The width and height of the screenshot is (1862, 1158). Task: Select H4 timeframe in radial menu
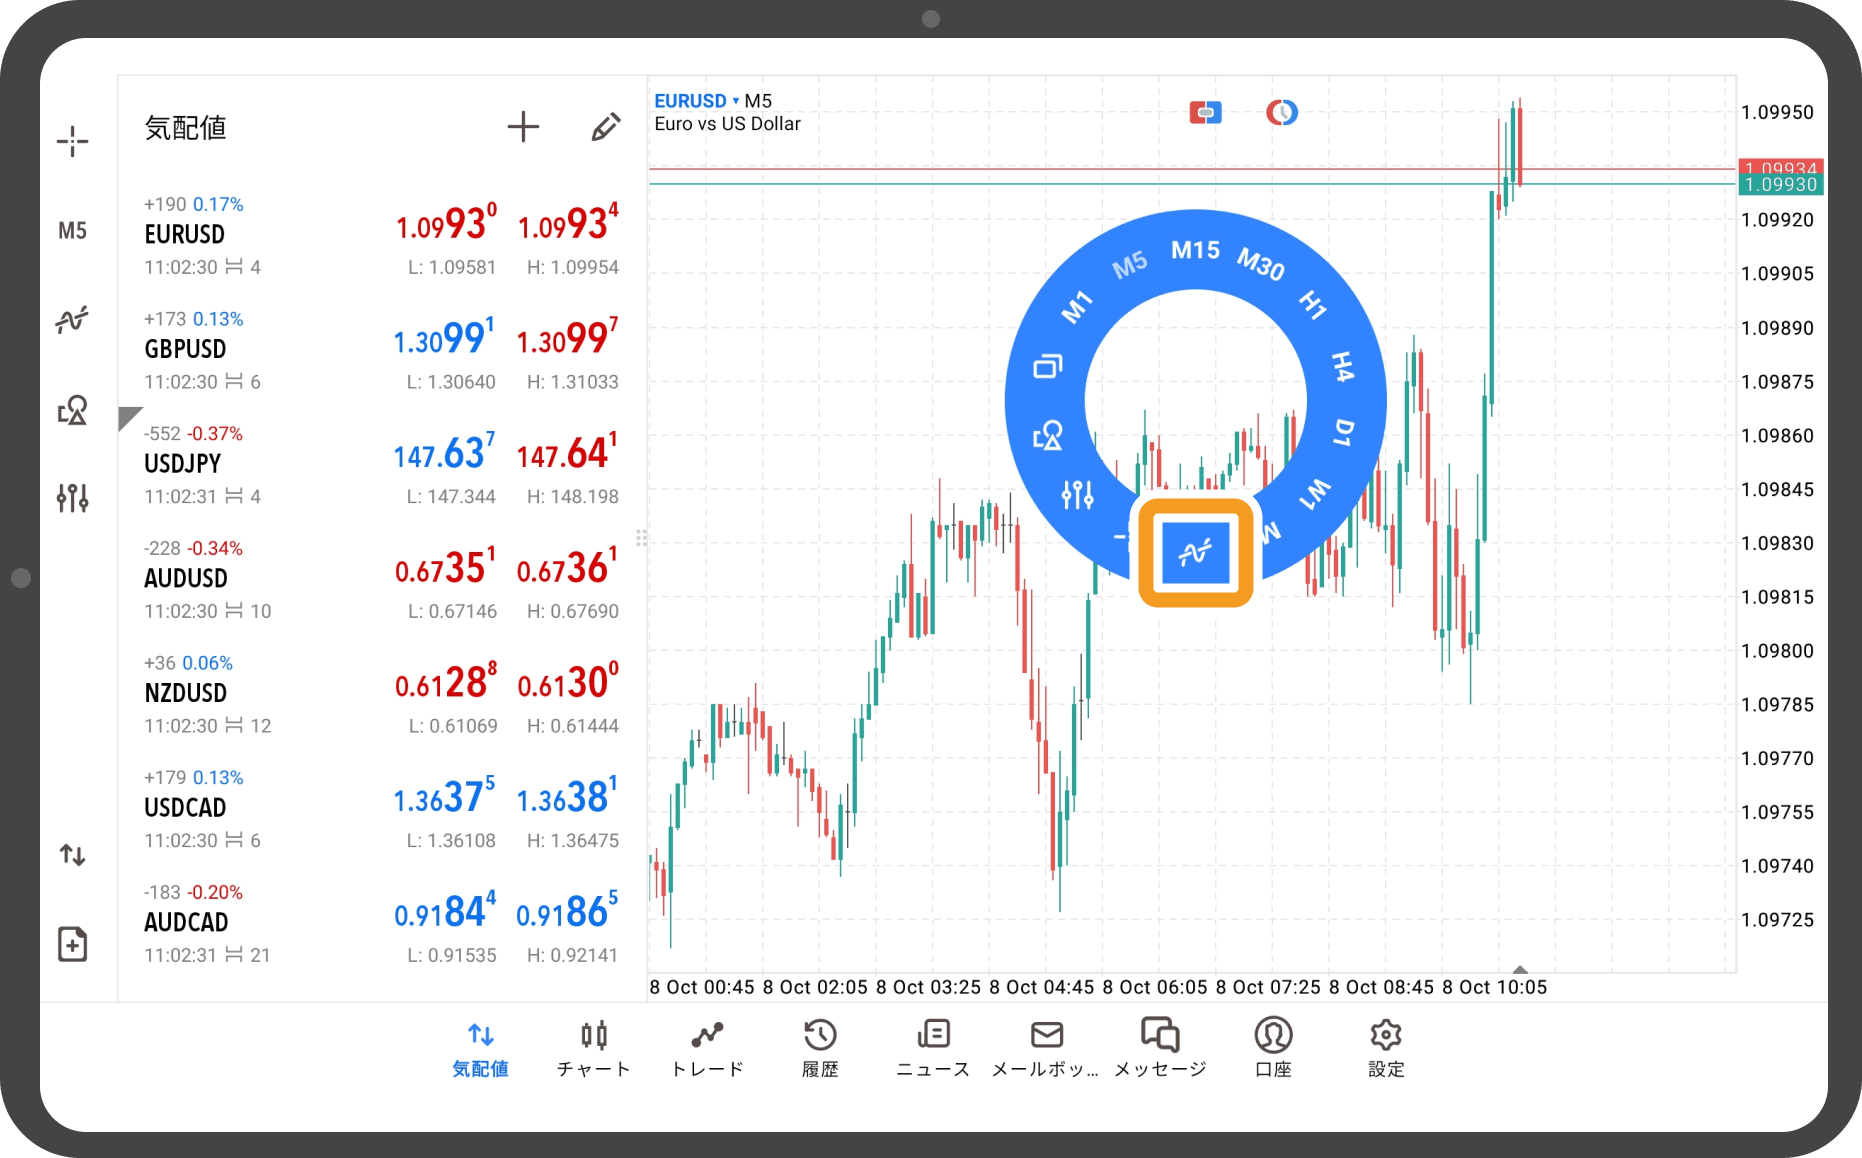[1343, 367]
